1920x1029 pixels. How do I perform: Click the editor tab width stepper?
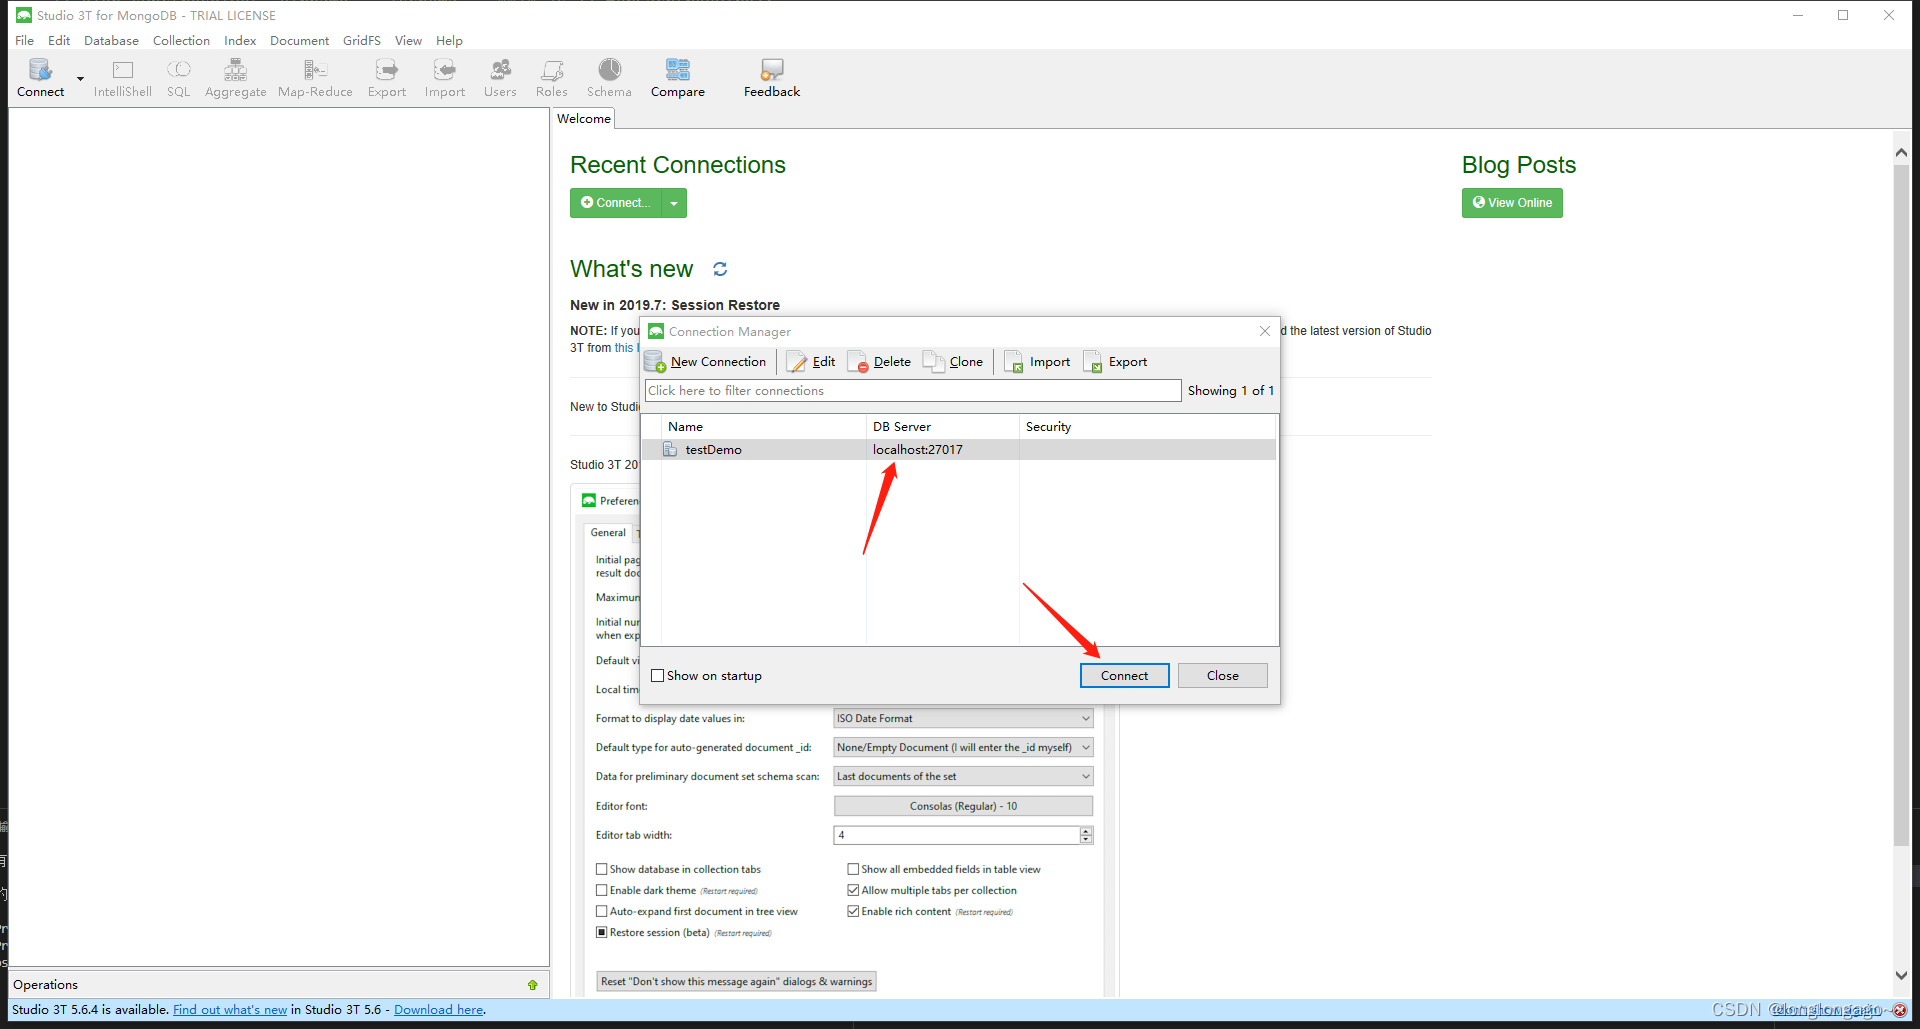[x=1087, y=835]
